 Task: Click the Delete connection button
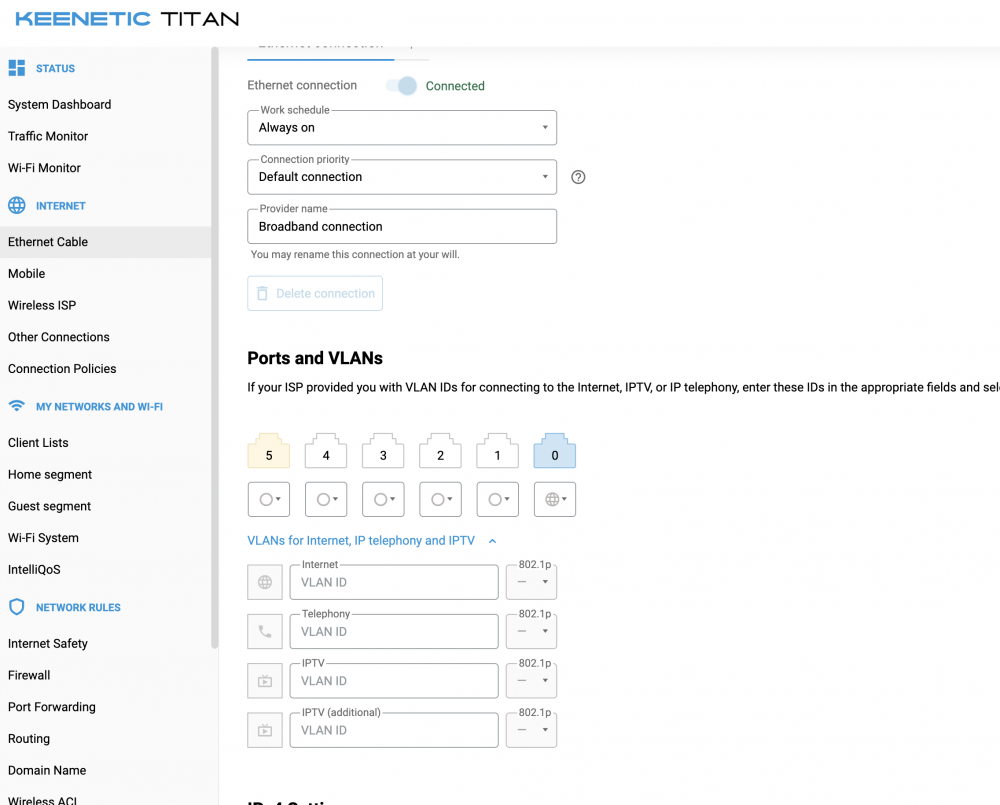315,294
